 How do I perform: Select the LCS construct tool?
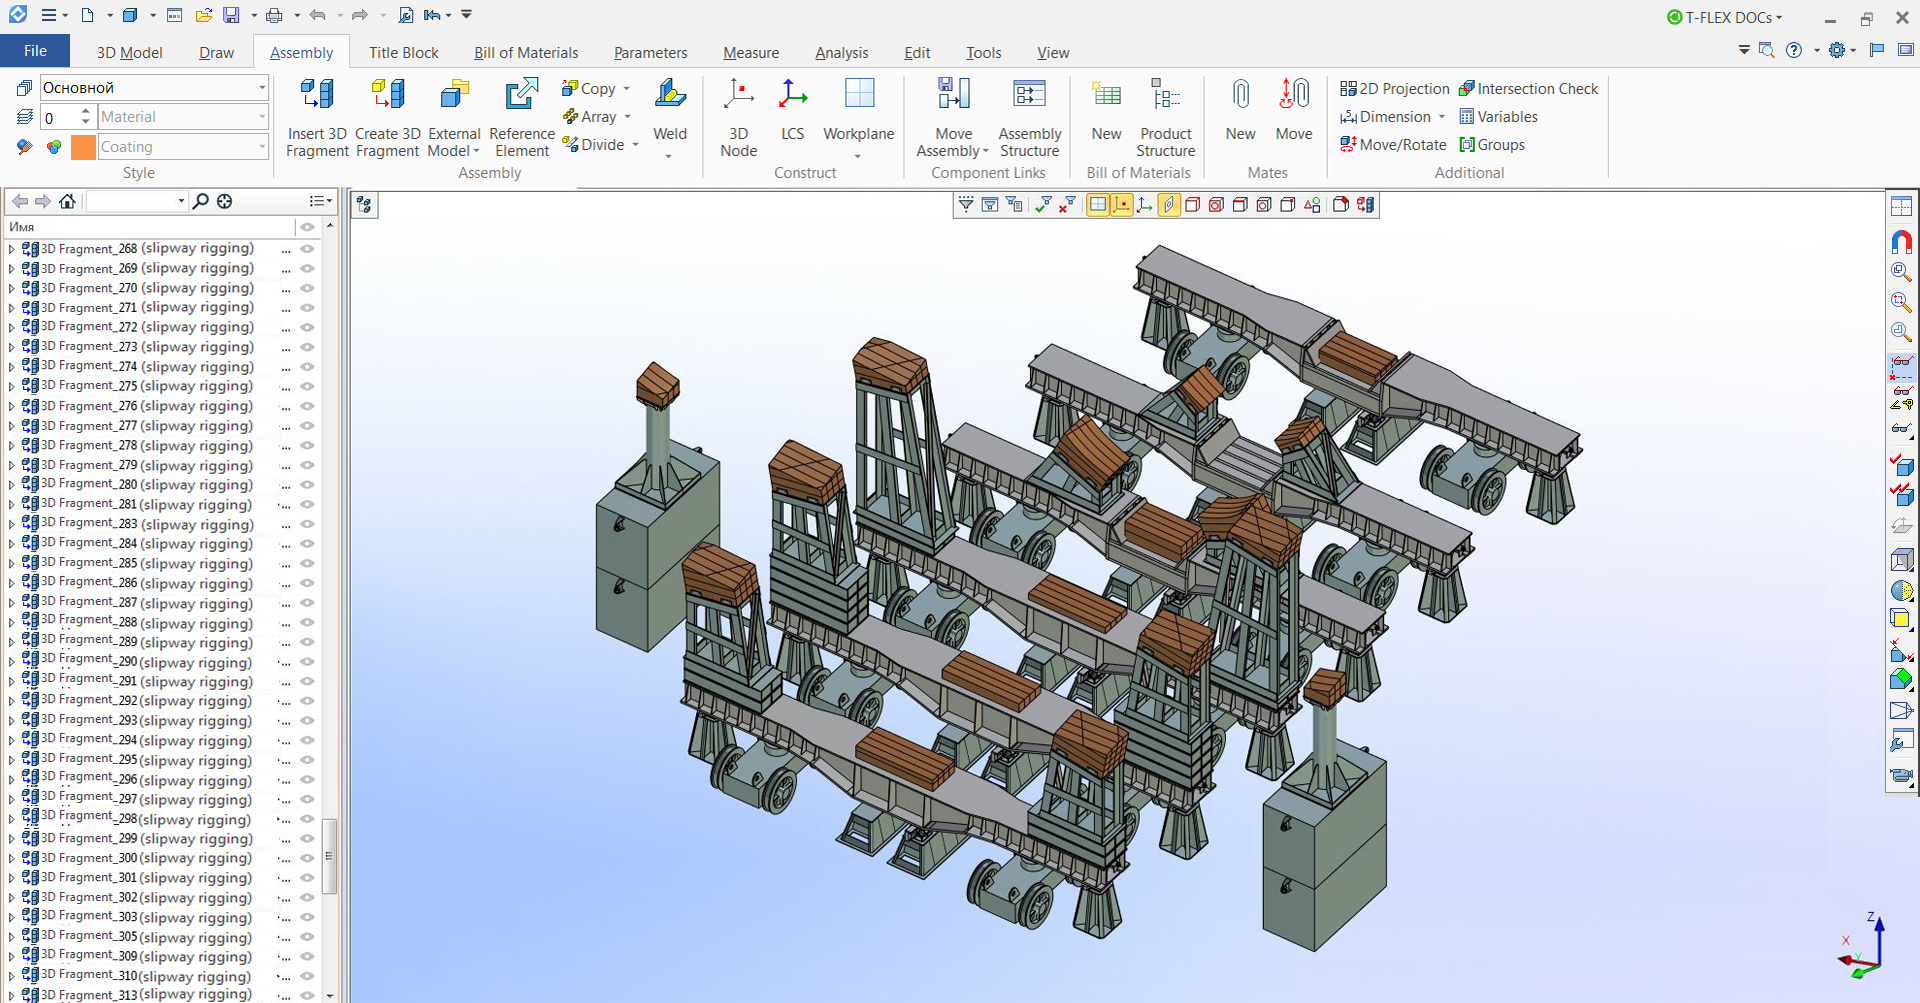click(792, 110)
